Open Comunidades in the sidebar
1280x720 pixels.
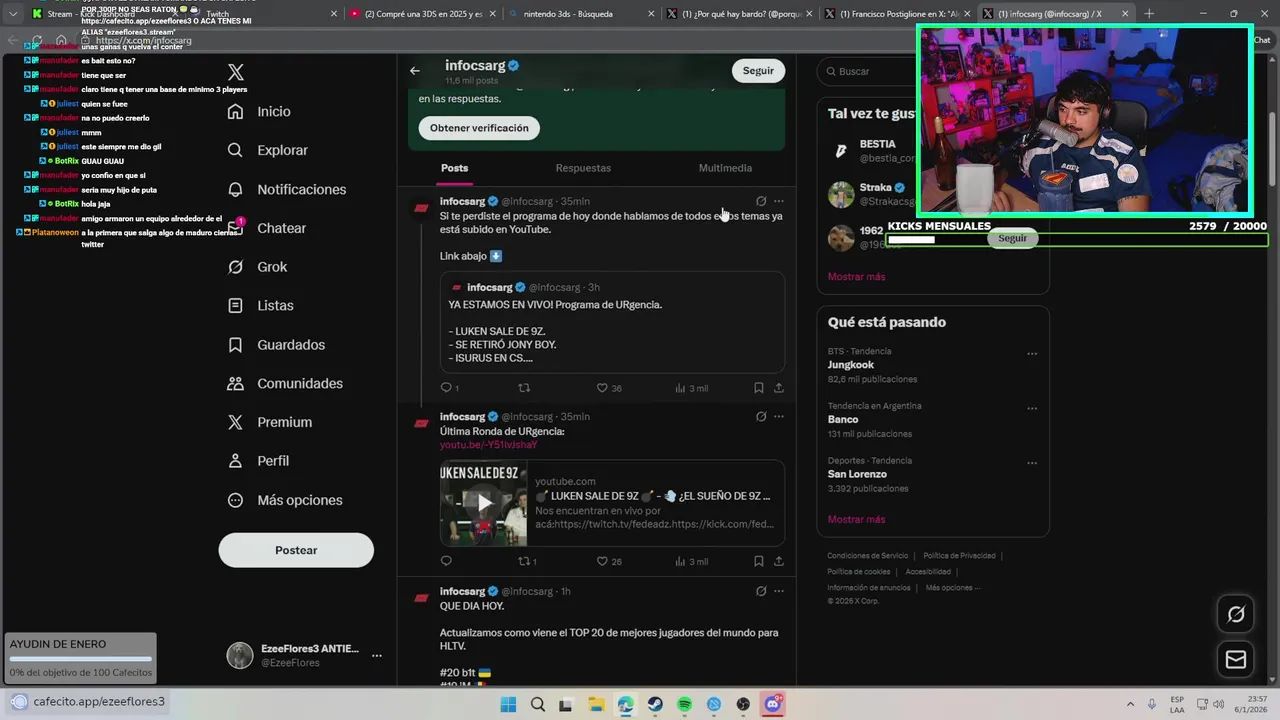point(285,383)
